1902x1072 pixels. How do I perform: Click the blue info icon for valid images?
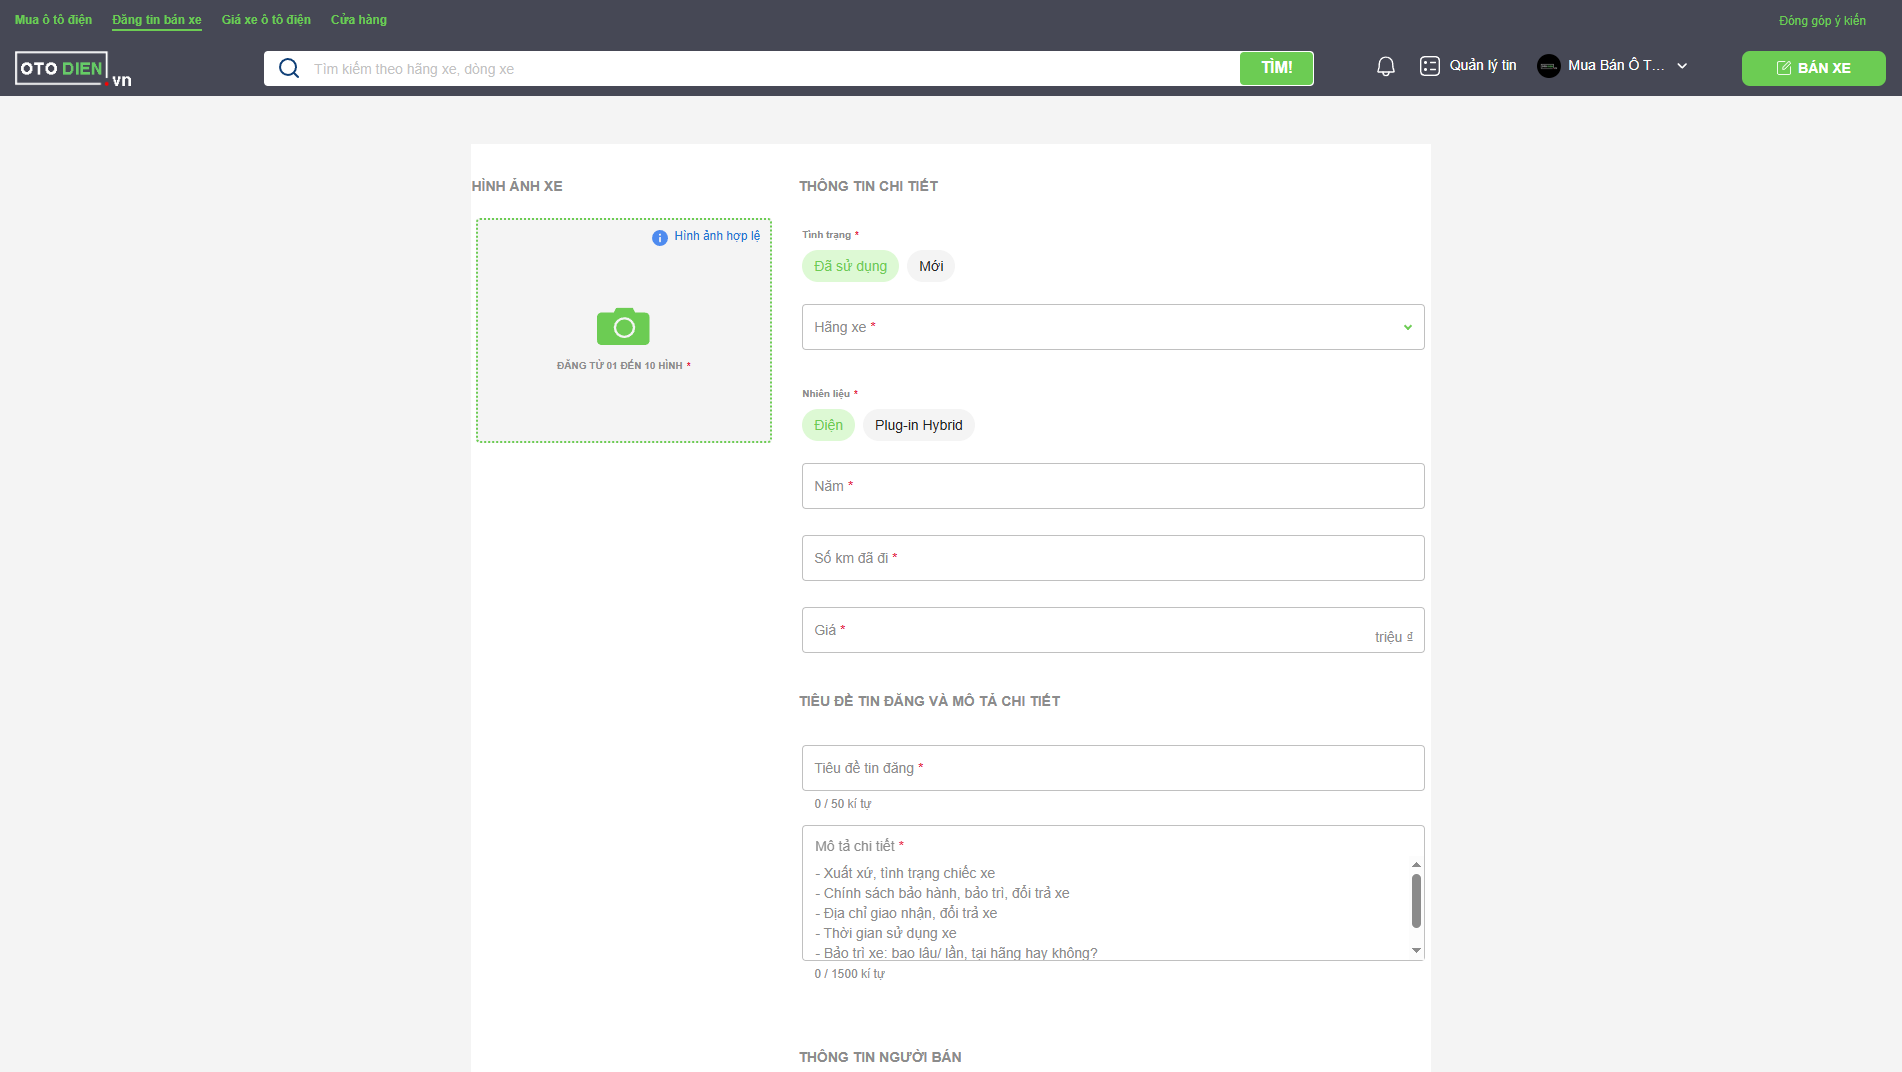[x=660, y=237]
